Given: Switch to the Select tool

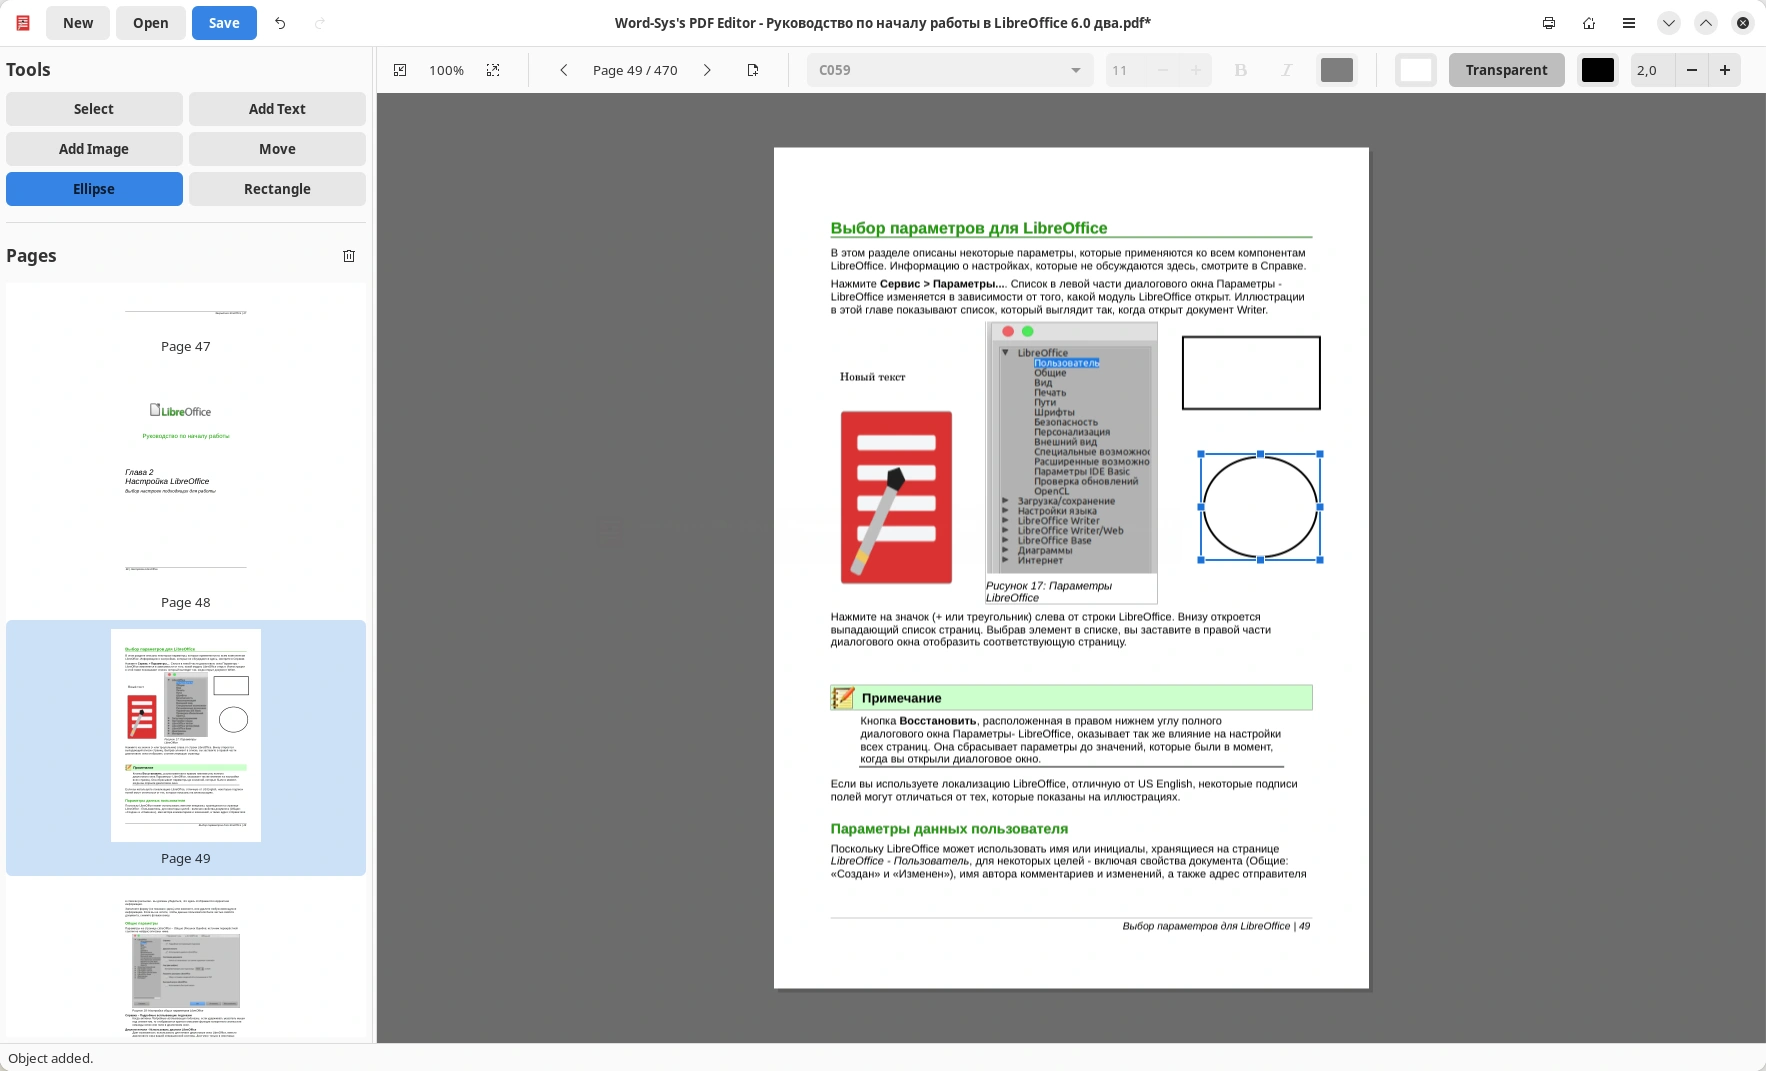Looking at the screenshot, I should click(94, 109).
